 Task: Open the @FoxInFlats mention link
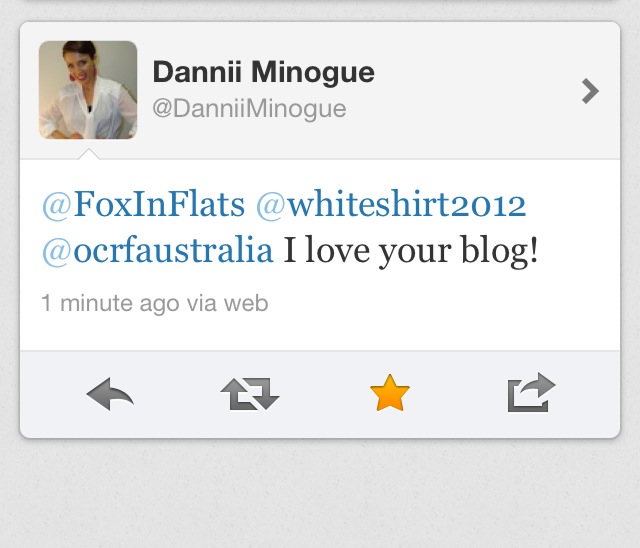[x=143, y=204]
